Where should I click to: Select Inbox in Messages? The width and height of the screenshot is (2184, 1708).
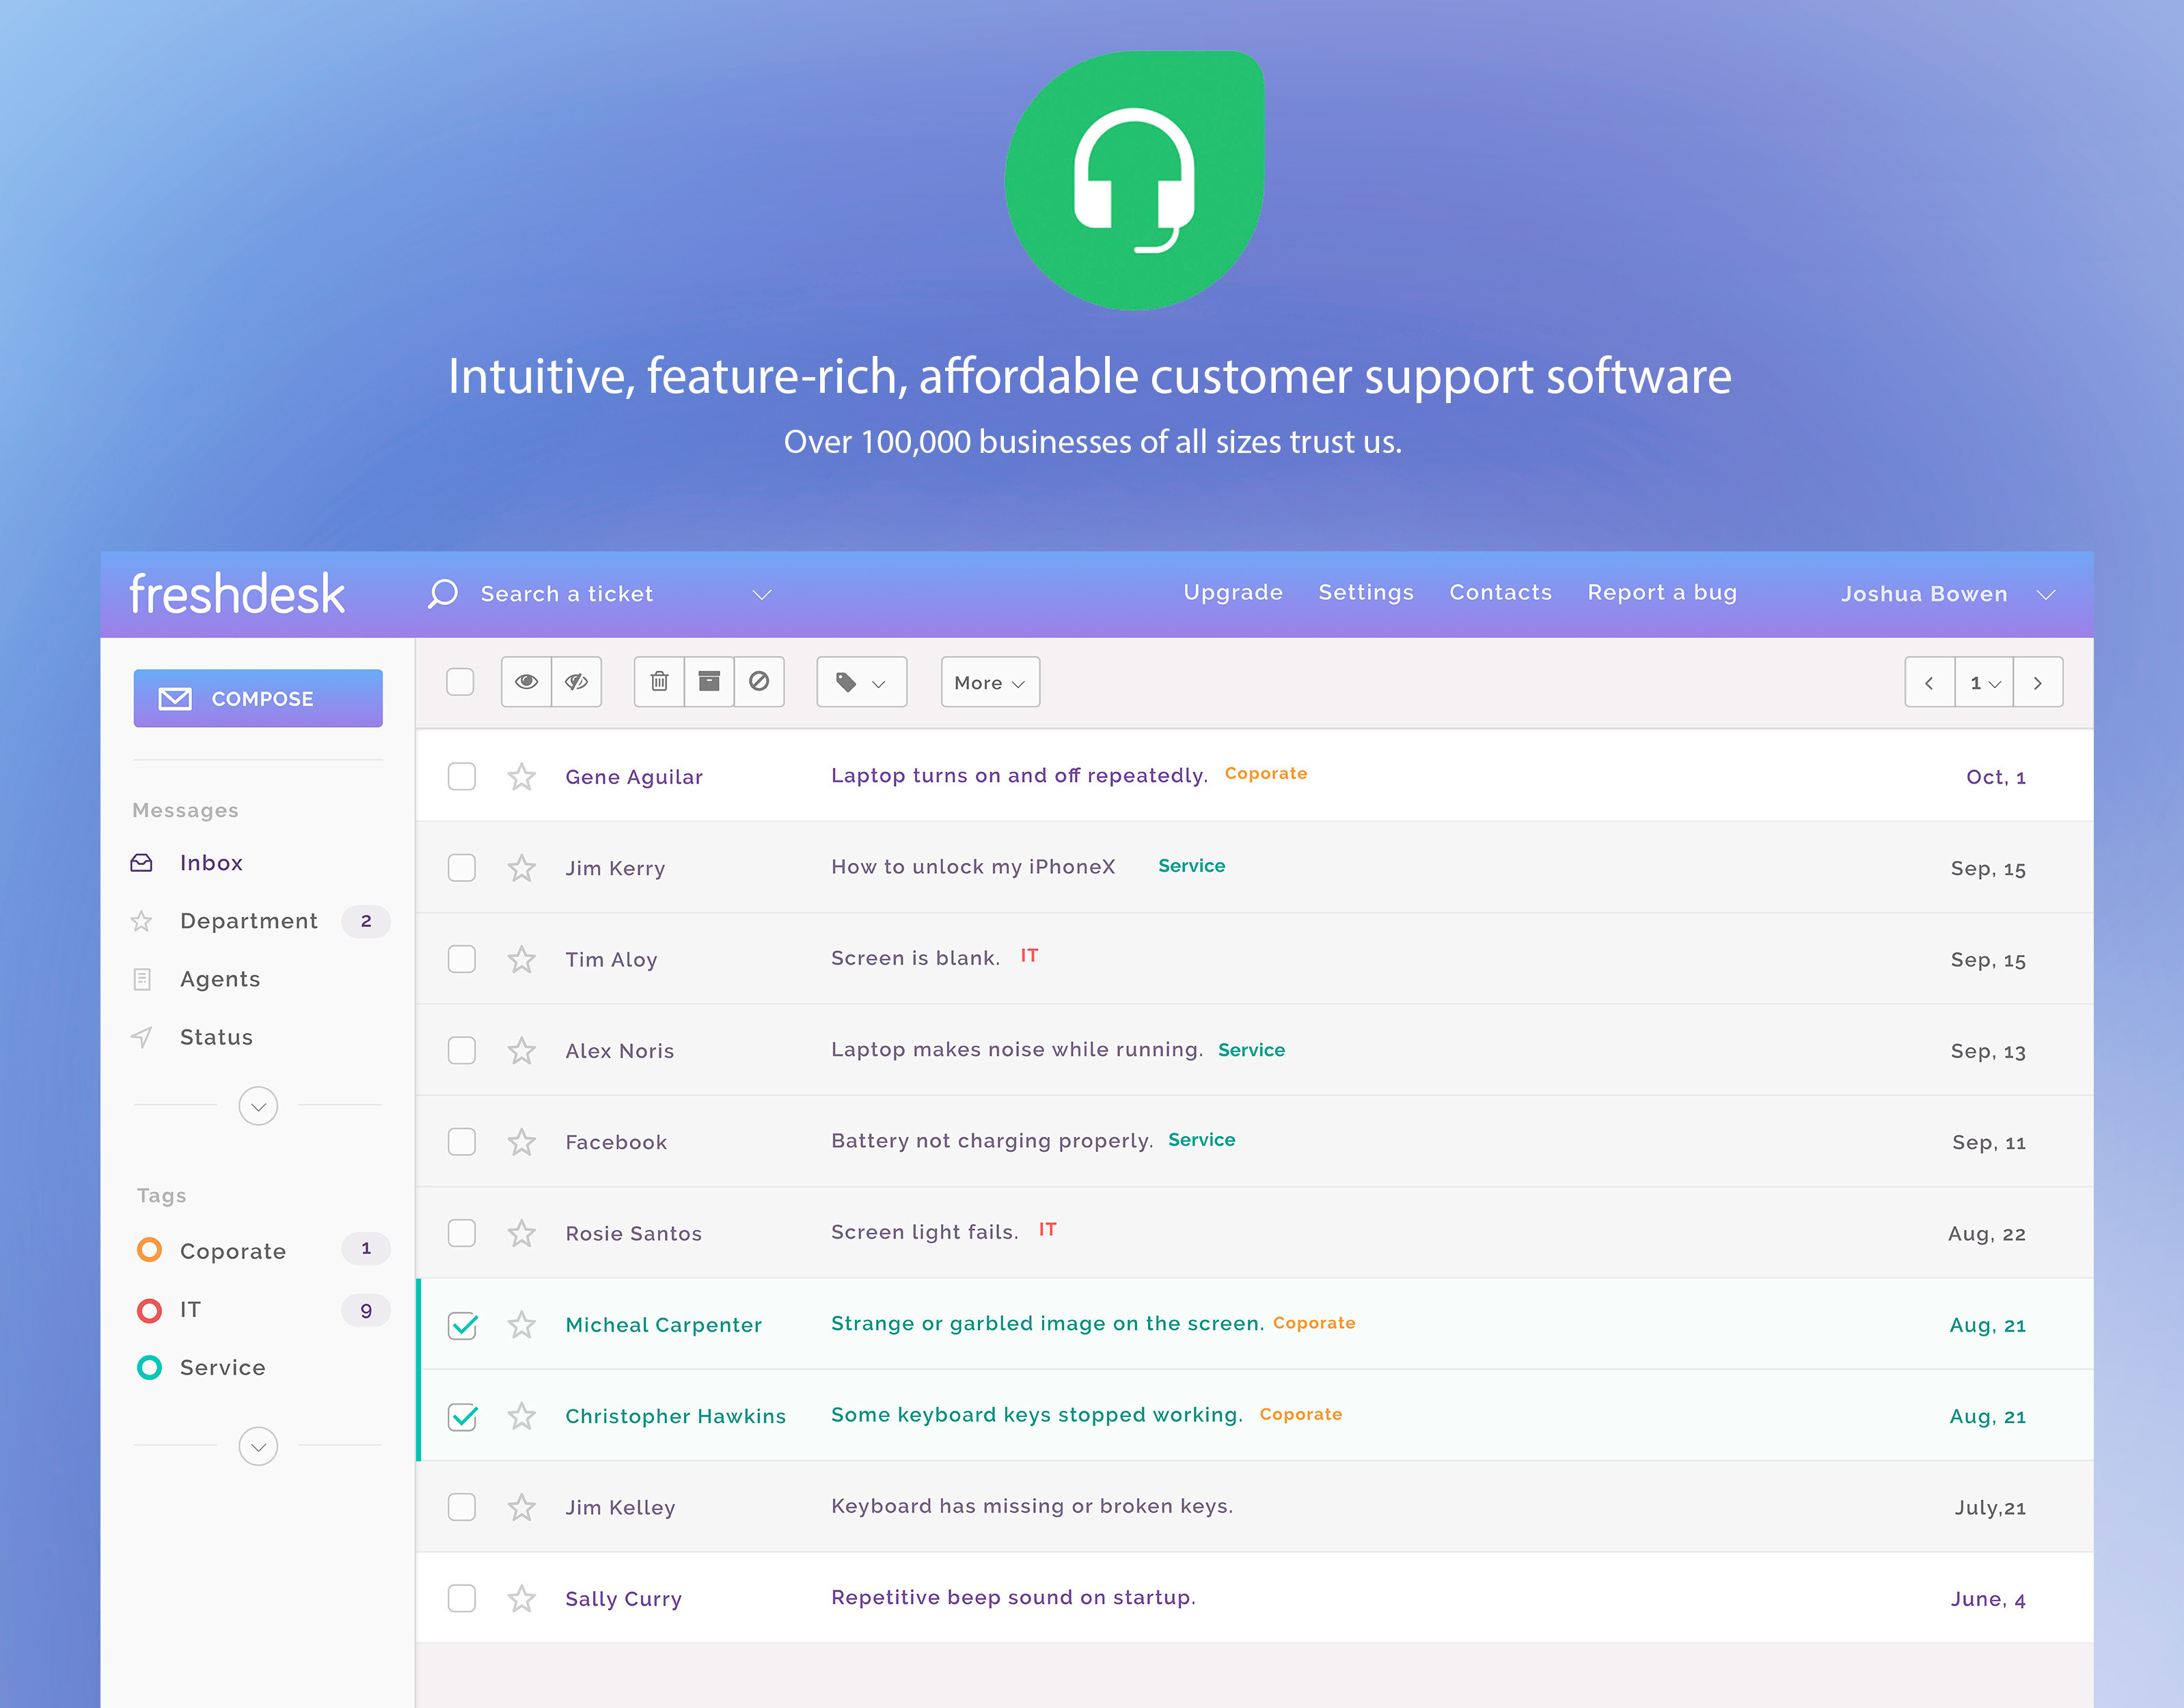(211, 863)
